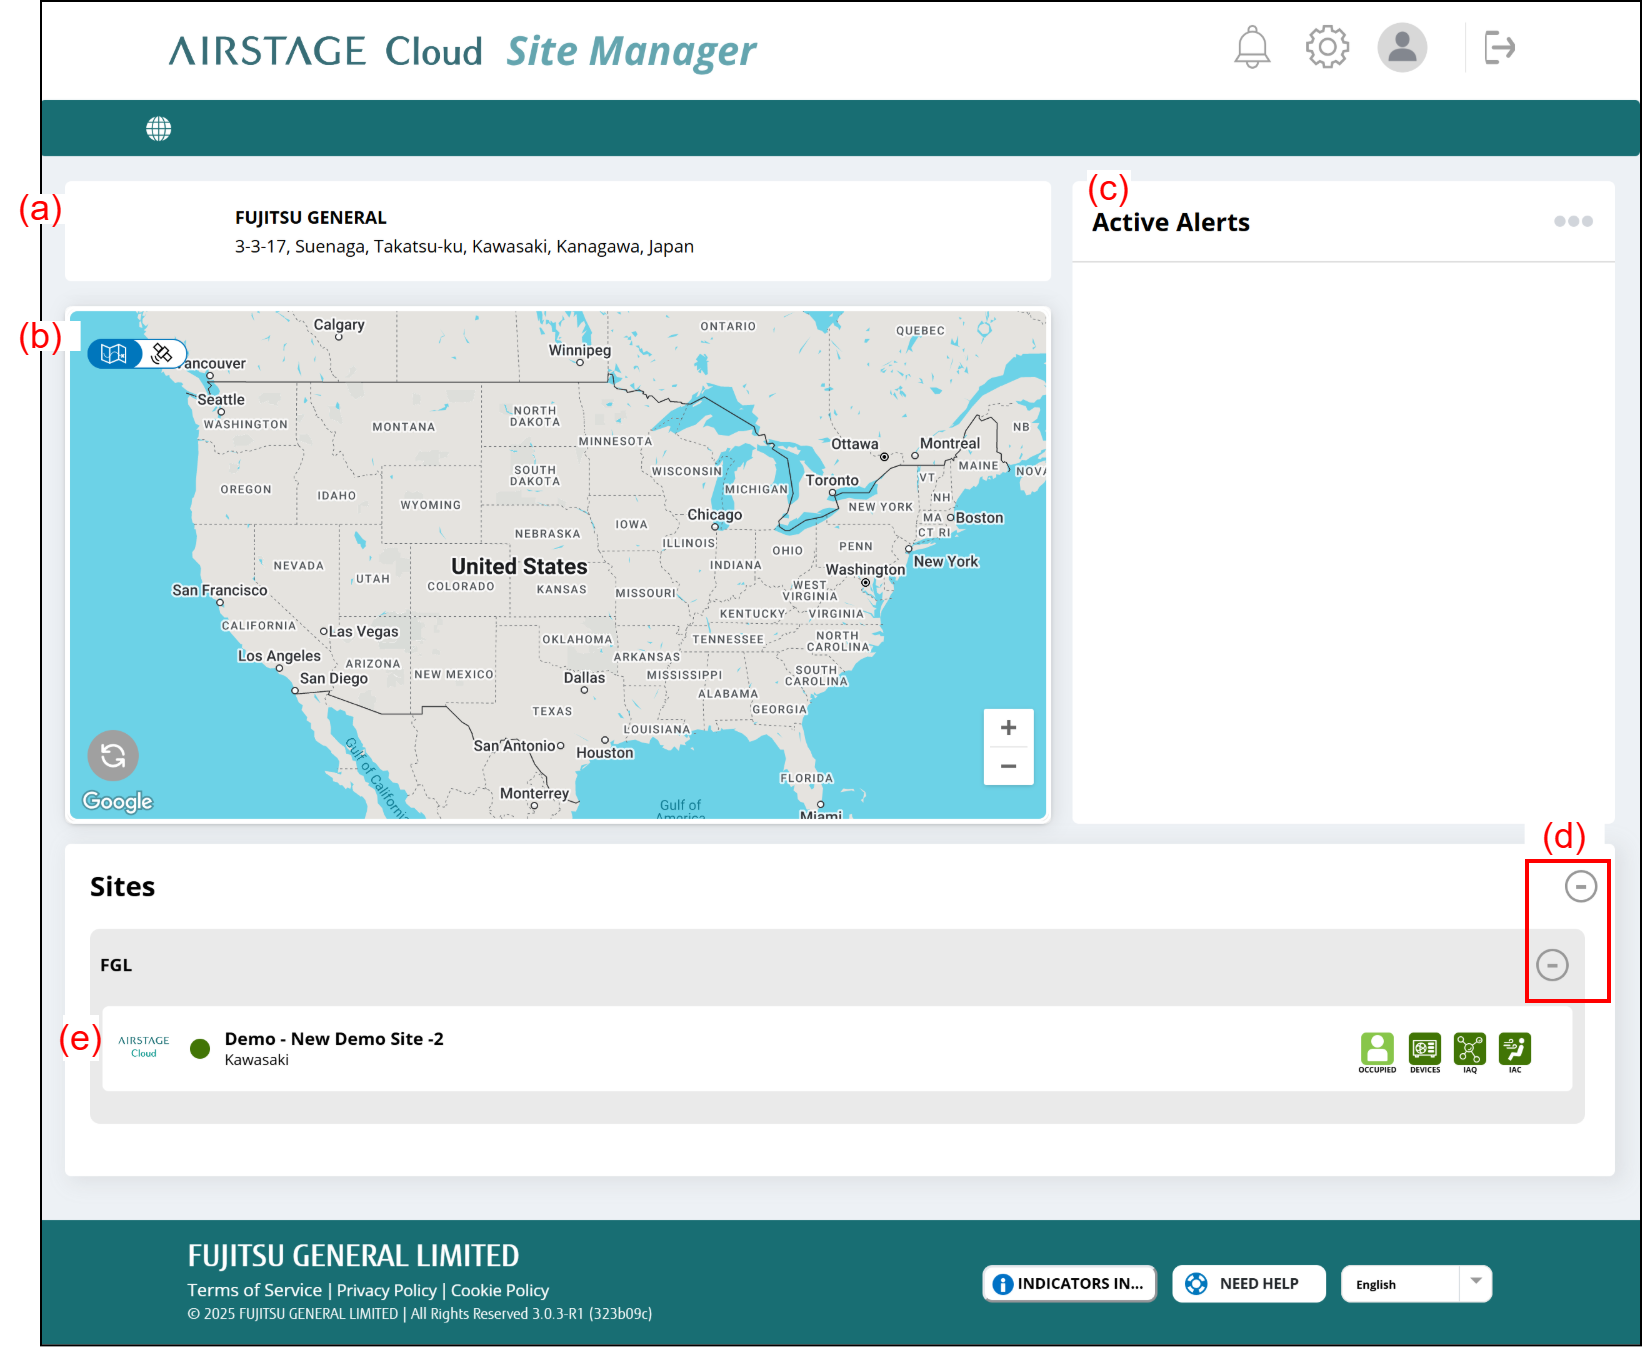
Task: Click the globe icon in navigation bar
Action: [x=159, y=129]
